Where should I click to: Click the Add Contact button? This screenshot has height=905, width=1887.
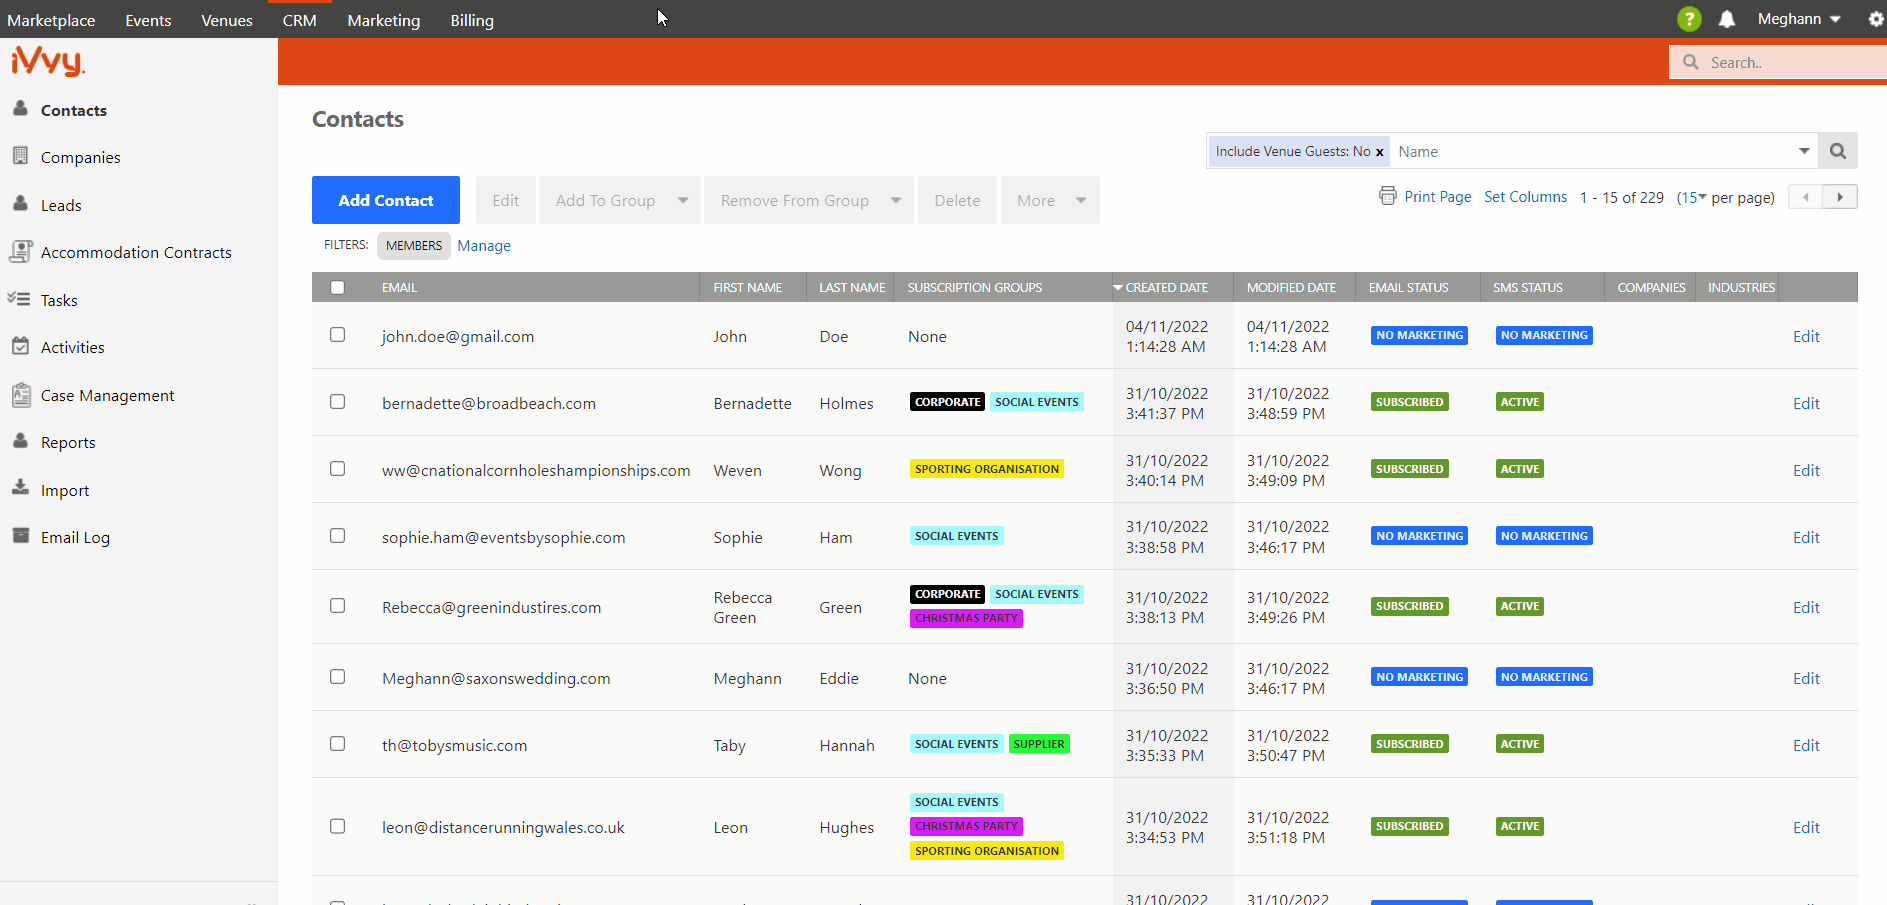click(385, 200)
